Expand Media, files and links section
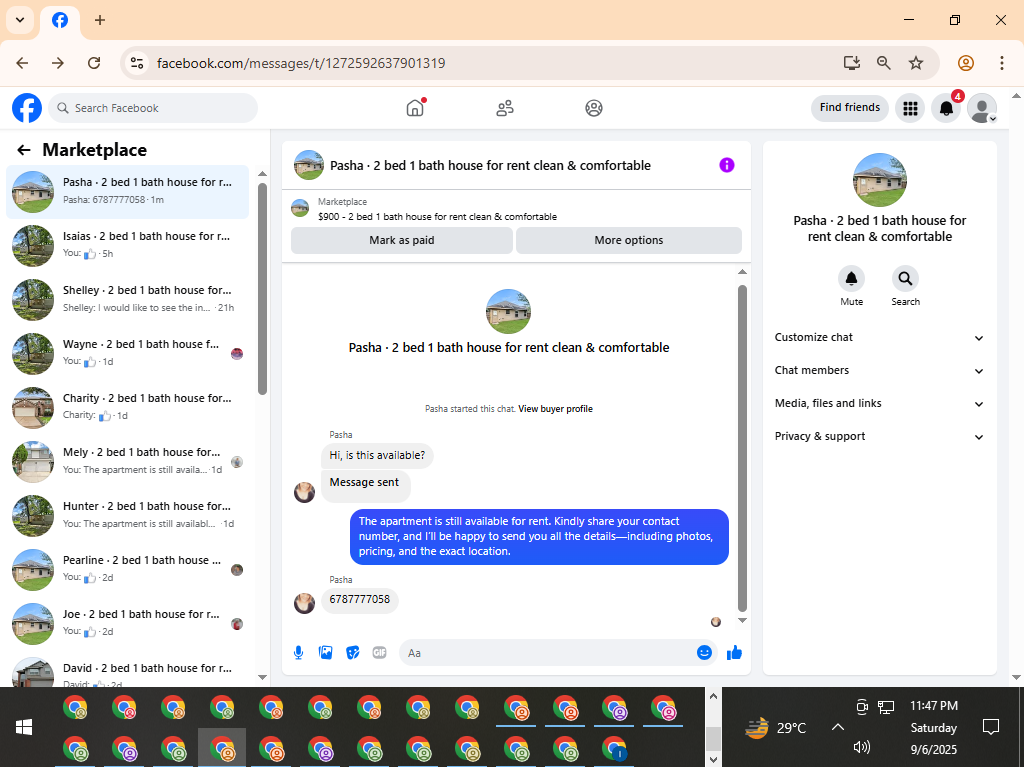This screenshot has width=1024, height=767. (879, 404)
